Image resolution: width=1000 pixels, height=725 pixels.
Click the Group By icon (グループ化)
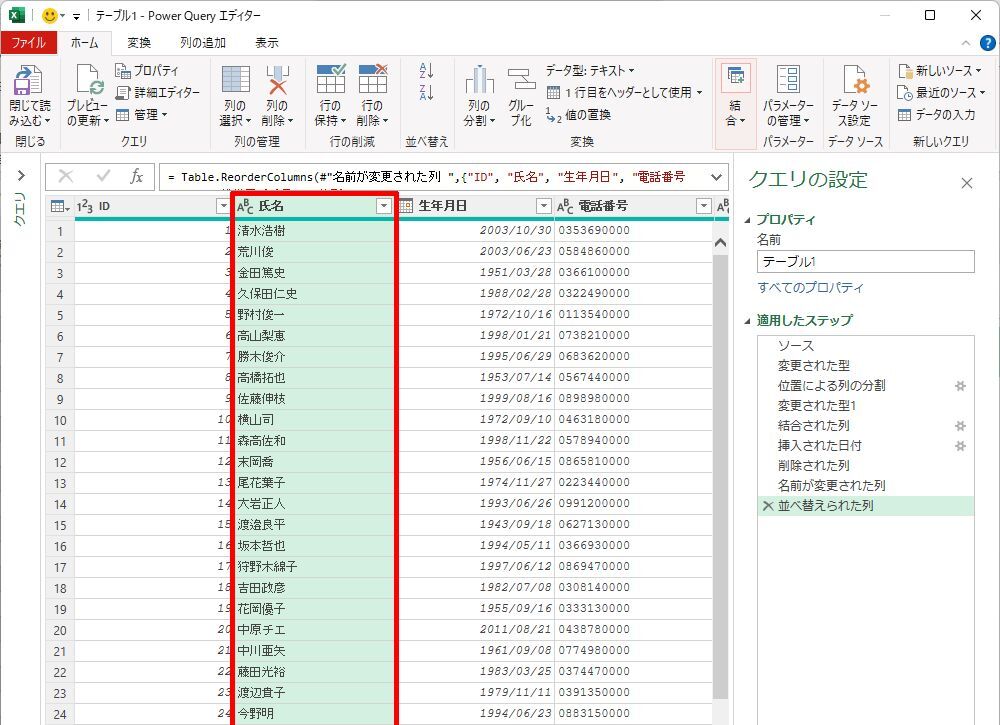click(x=521, y=82)
